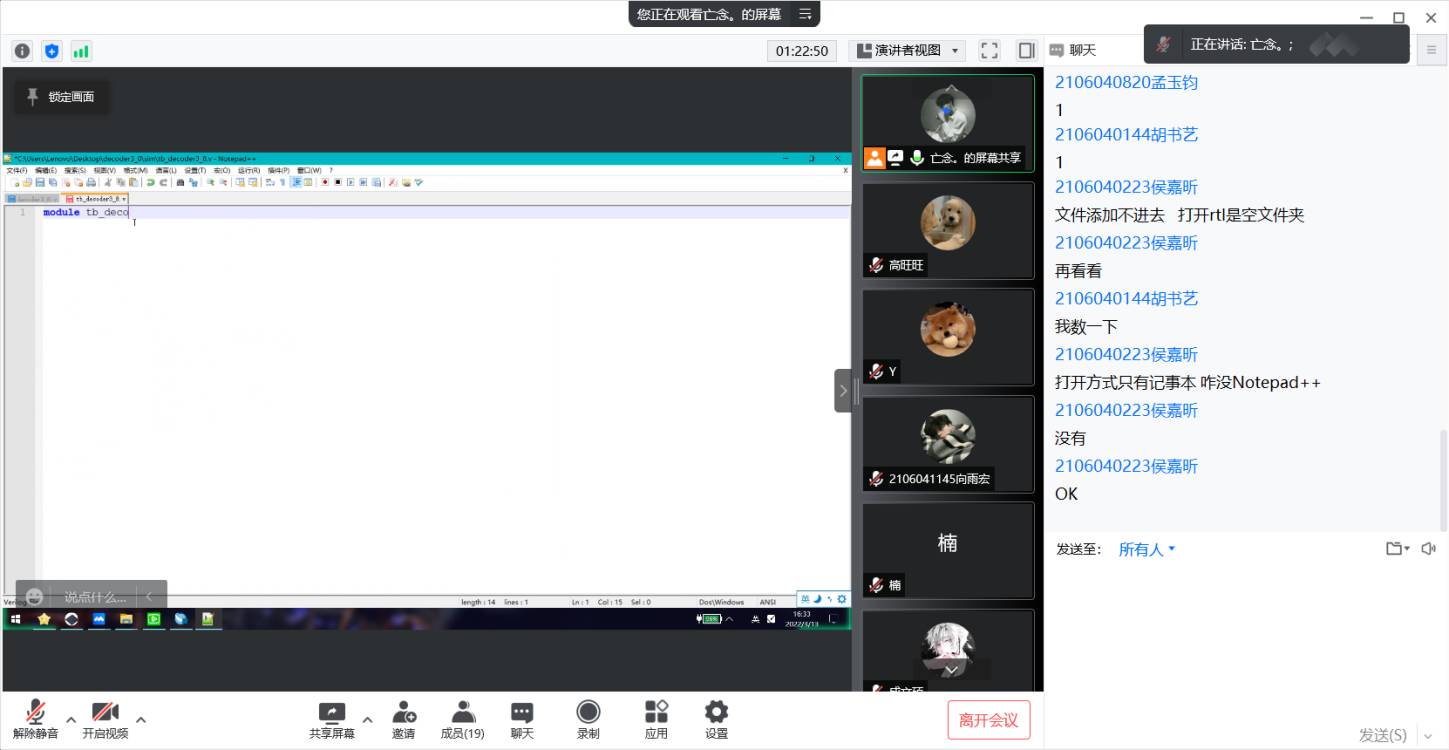Click the chat message input area
The width and height of the screenshot is (1449, 750).
pos(1246,640)
